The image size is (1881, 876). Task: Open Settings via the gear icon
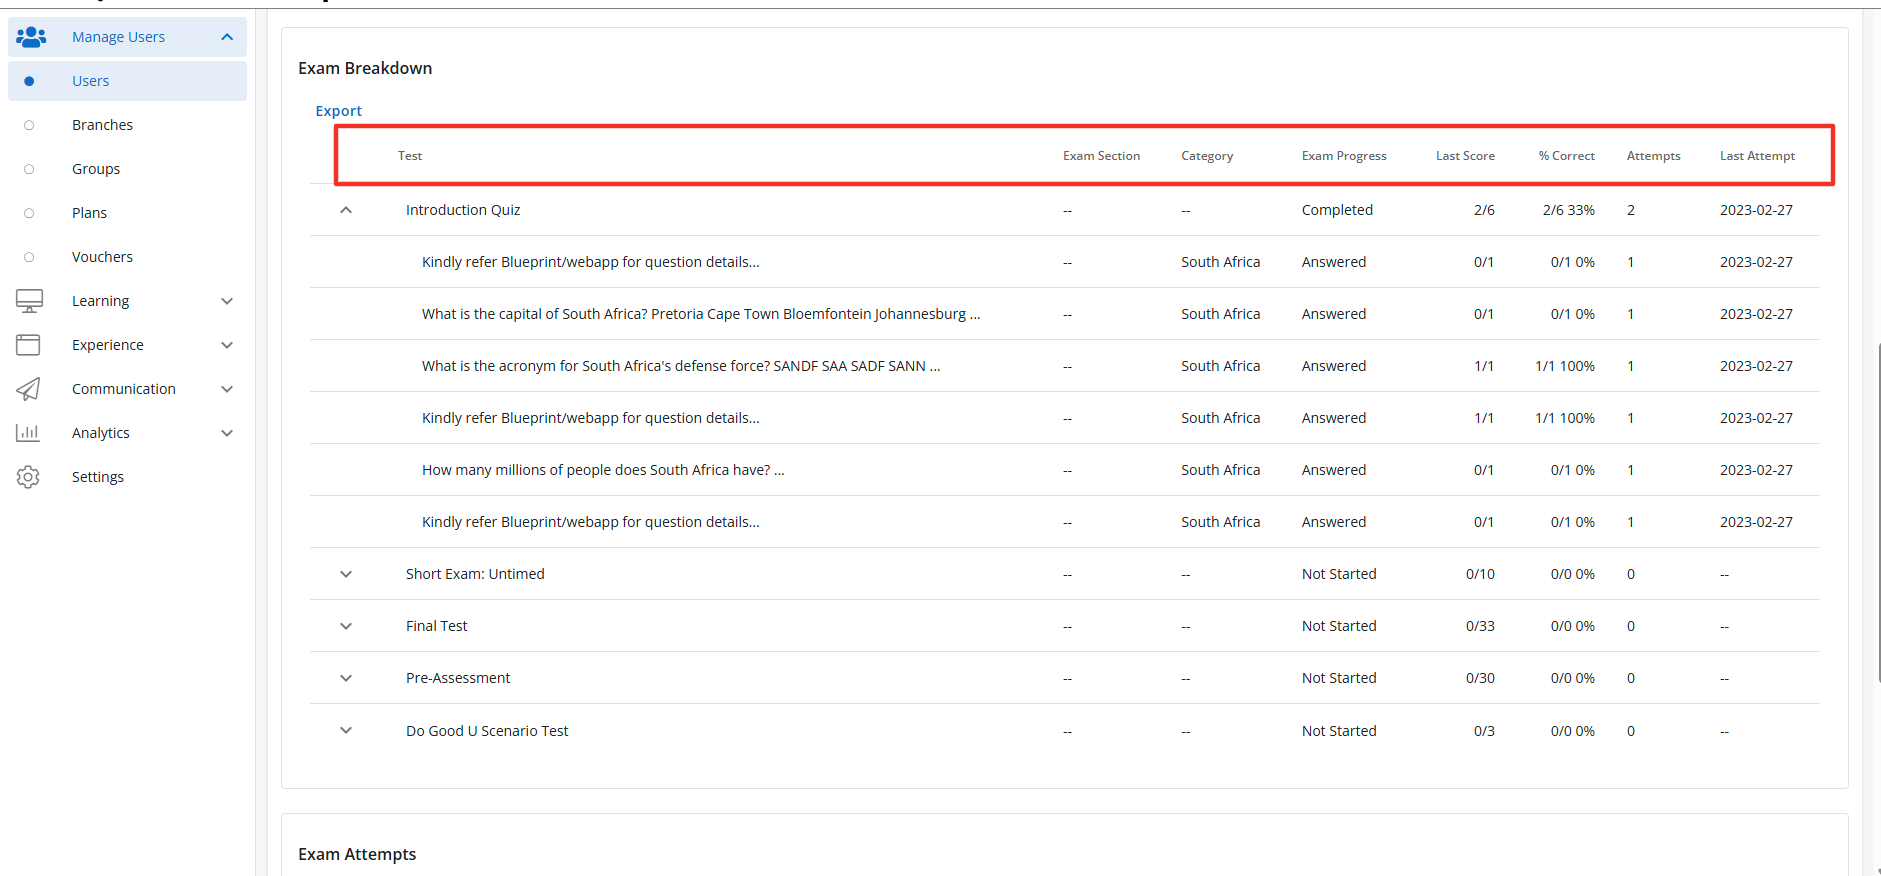(x=28, y=477)
